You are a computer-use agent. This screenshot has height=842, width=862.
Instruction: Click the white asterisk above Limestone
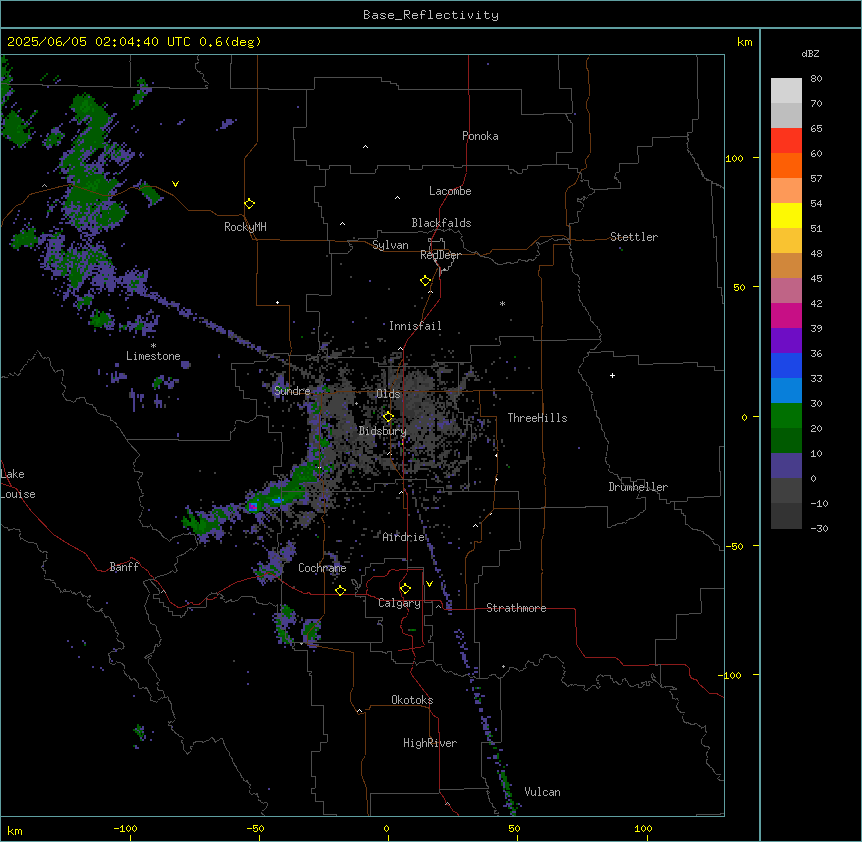coord(153,346)
